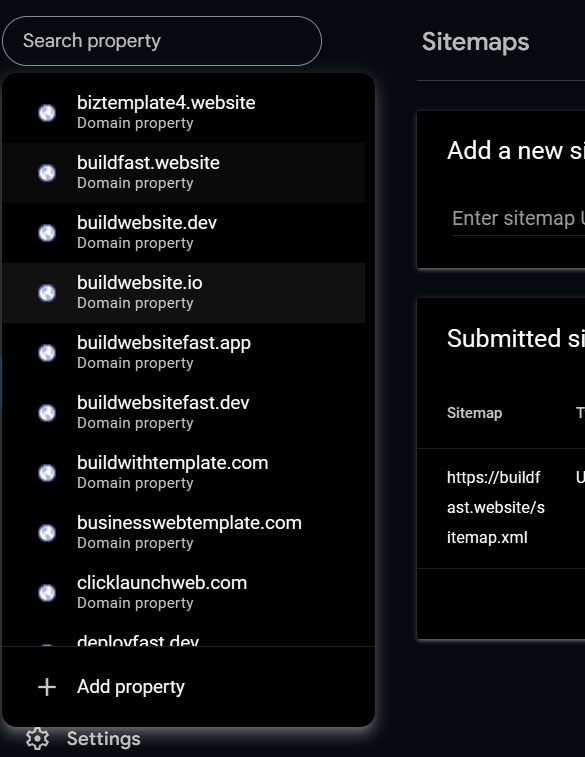The height and width of the screenshot is (757, 585).
Task: Click the Sitemap column header
Action: click(x=474, y=413)
